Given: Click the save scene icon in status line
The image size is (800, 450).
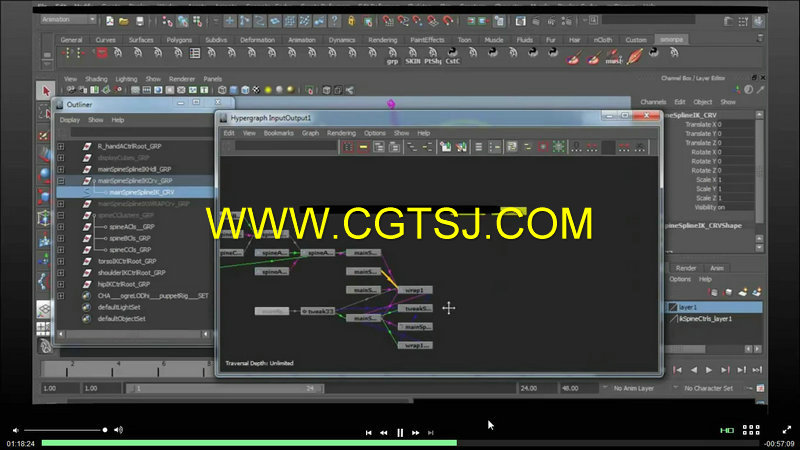Looking at the screenshot, I should [x=140, y=21].
